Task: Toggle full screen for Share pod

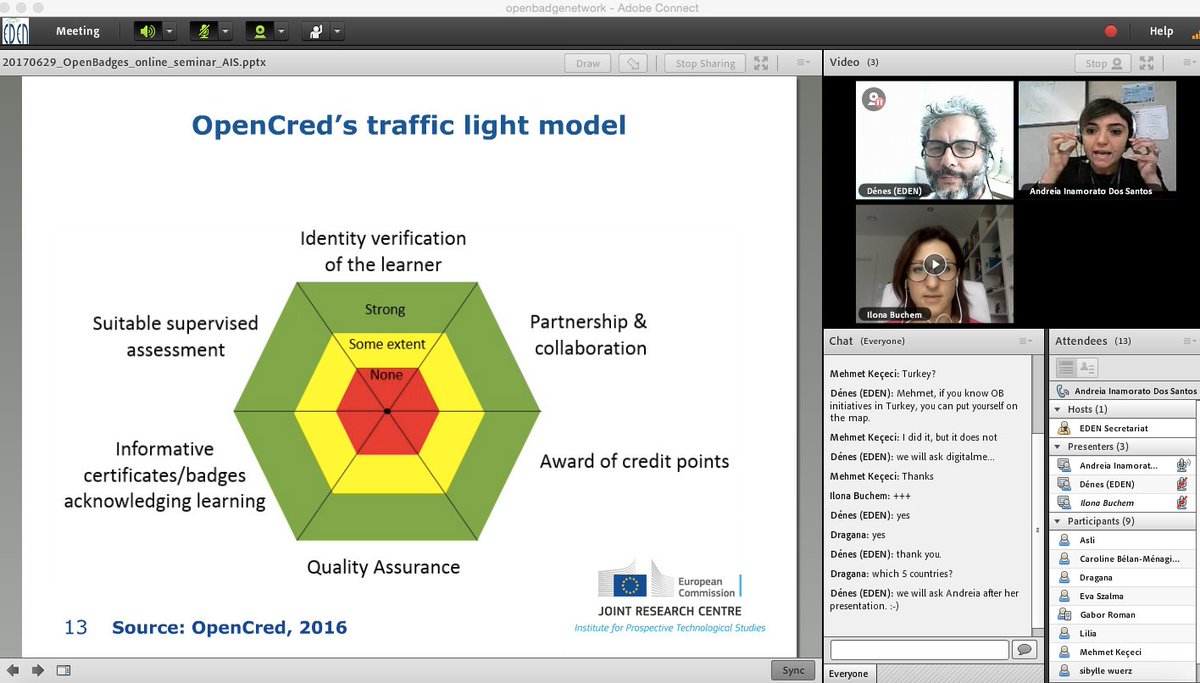Action: (762, 63)
